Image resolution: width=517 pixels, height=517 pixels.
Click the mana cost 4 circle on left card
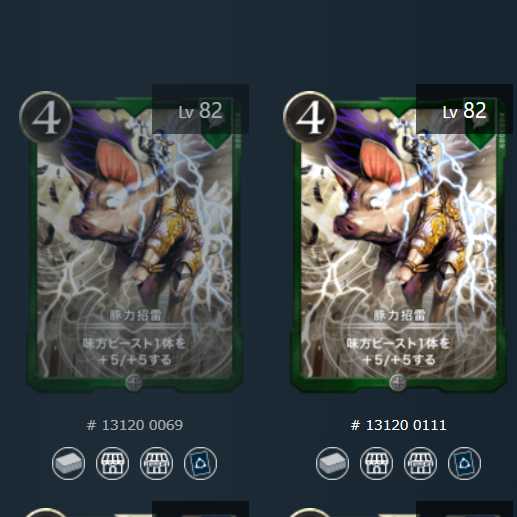[46, 118]
